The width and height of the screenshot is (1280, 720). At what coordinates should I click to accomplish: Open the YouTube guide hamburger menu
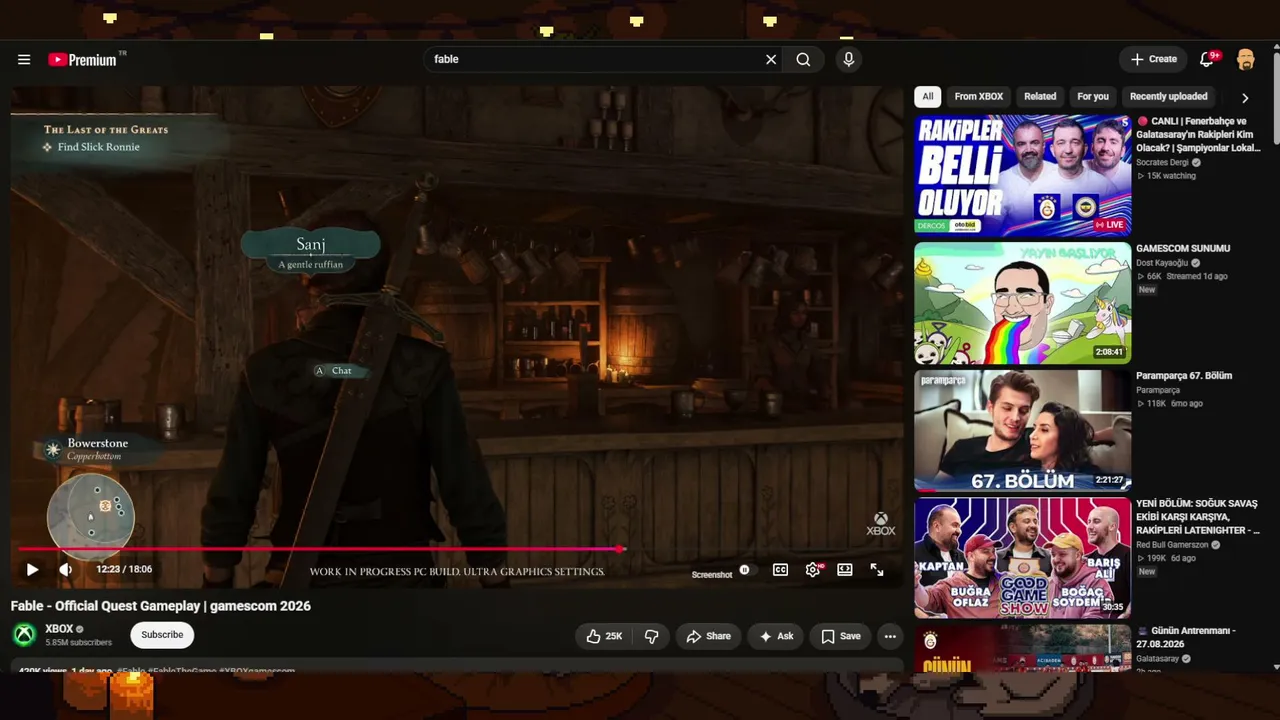pyautogui.click(x=24, y=60)
